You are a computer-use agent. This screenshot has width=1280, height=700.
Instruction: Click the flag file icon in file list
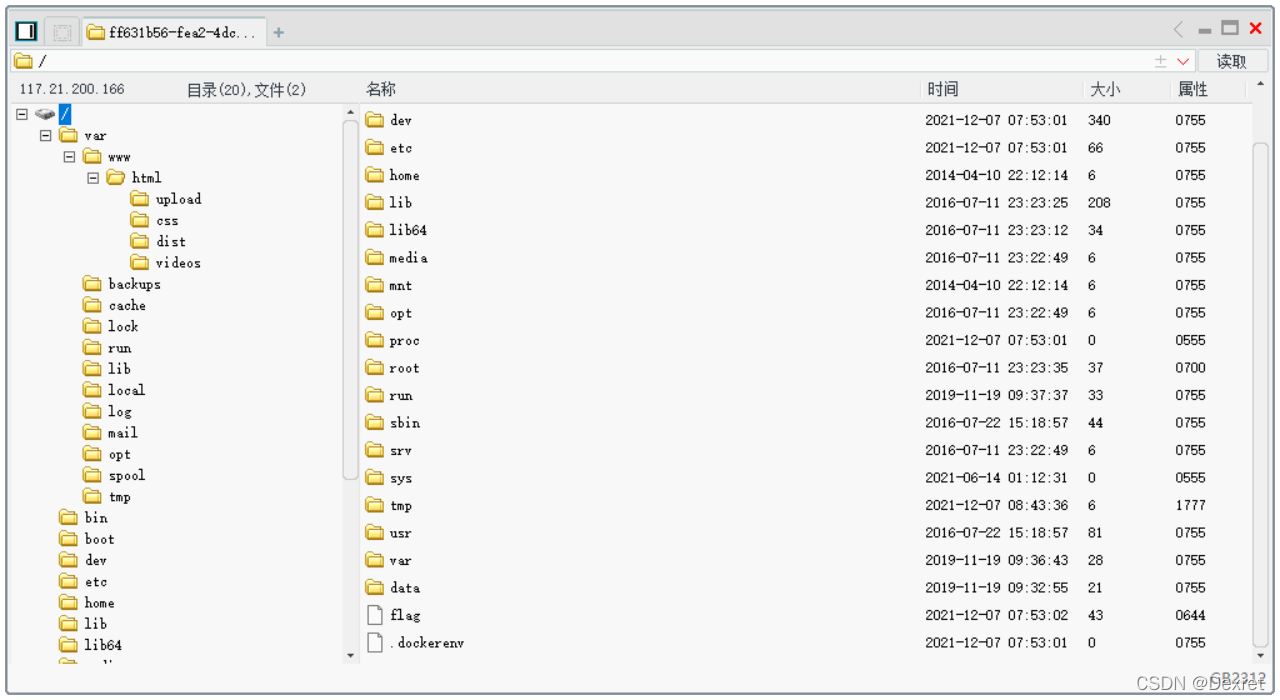pyautogui.click(x=375, y=615)
